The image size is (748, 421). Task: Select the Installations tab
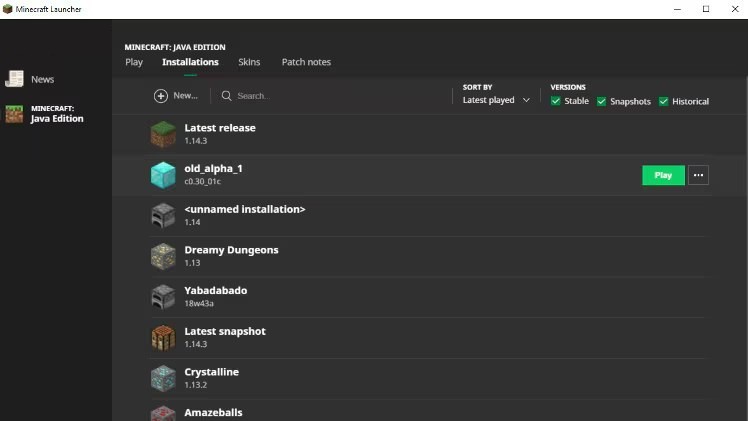190,62
